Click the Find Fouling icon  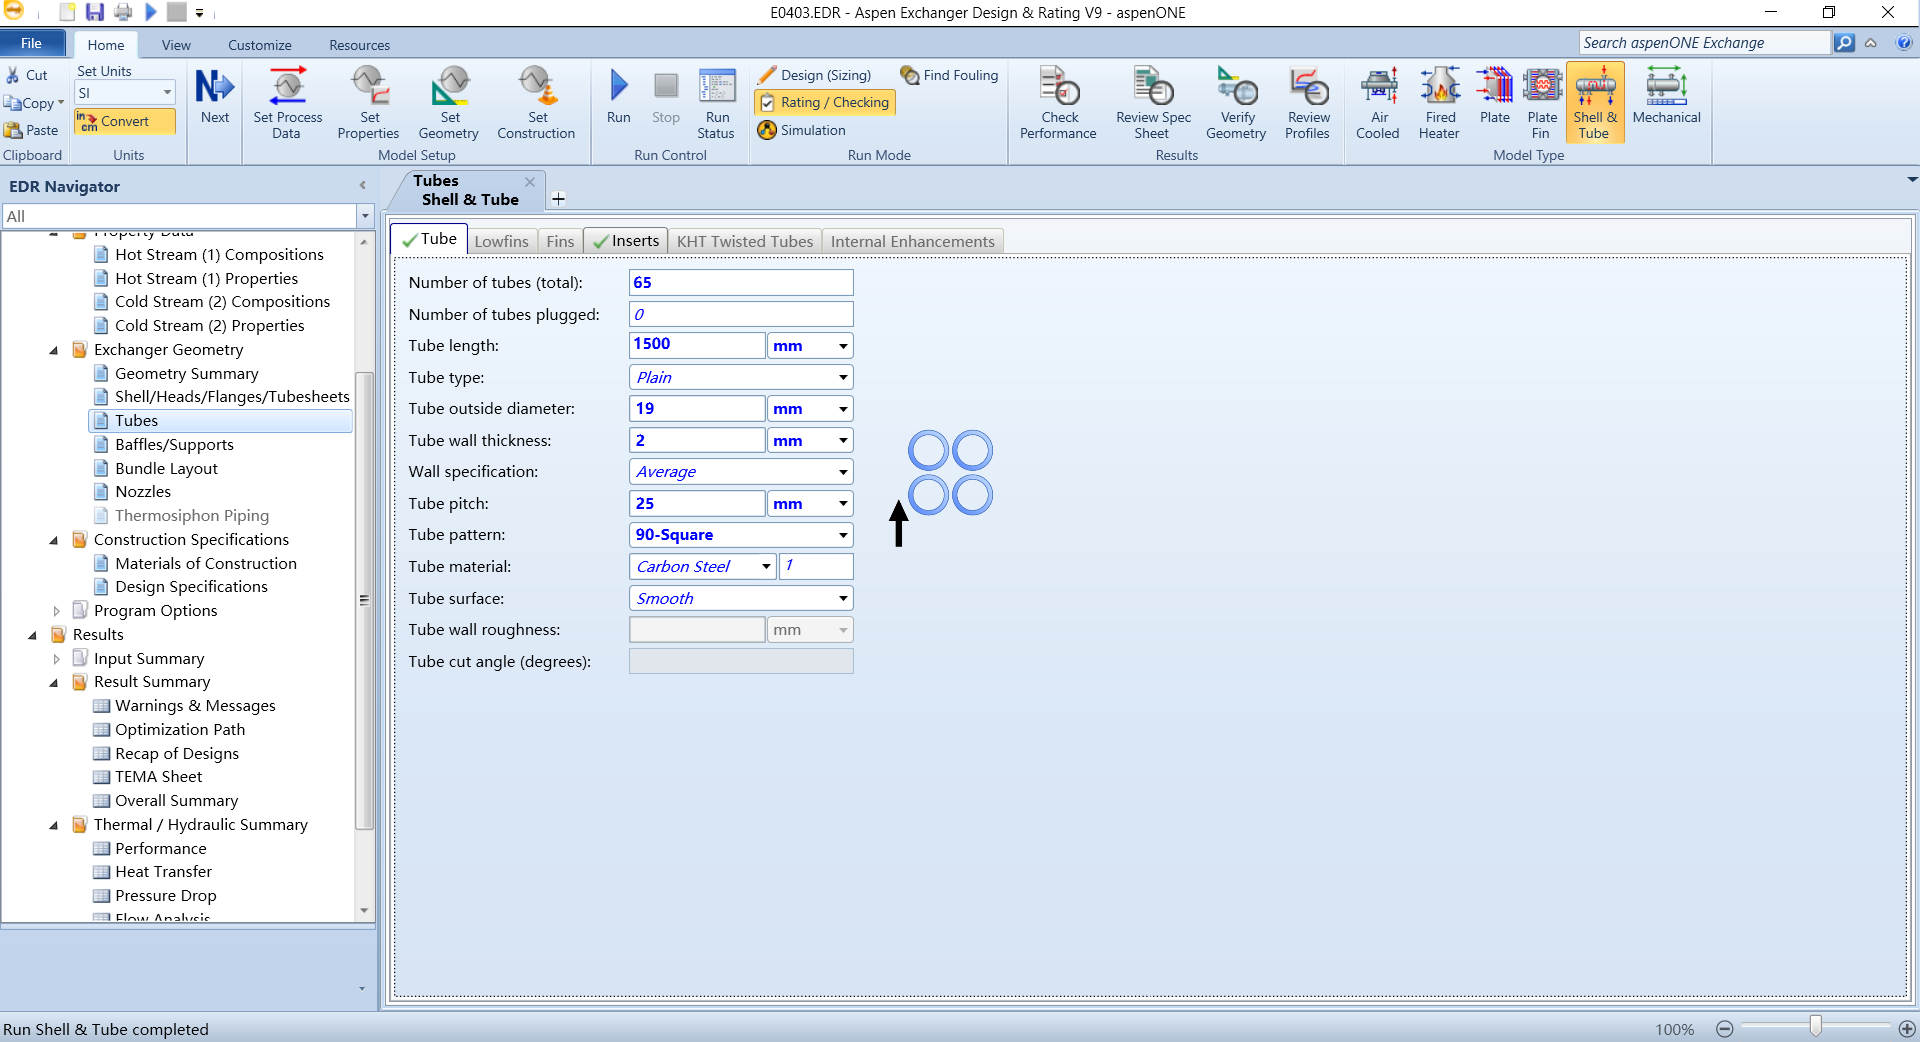click(910, 75)
